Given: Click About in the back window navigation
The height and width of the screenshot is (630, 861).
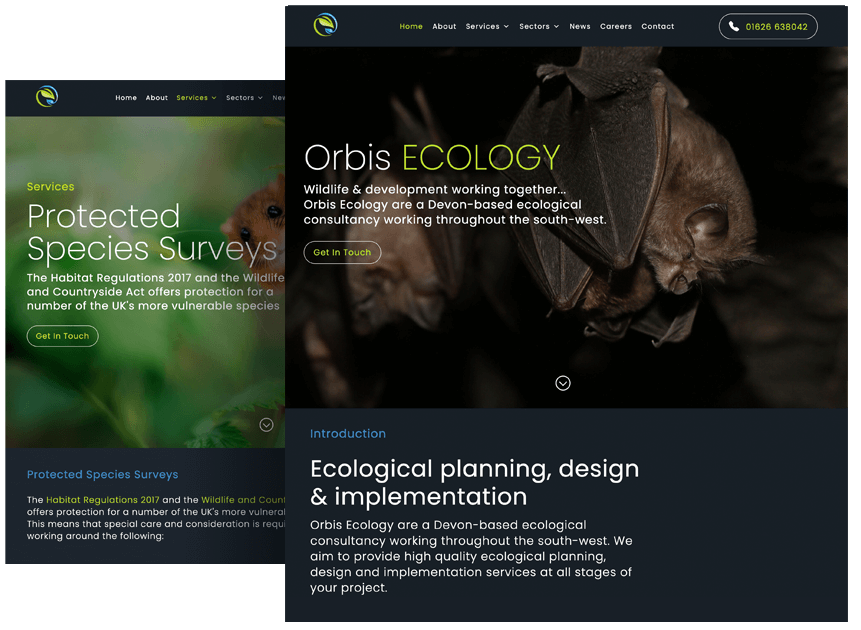Looking at the screenshot, I should [157, 98].
